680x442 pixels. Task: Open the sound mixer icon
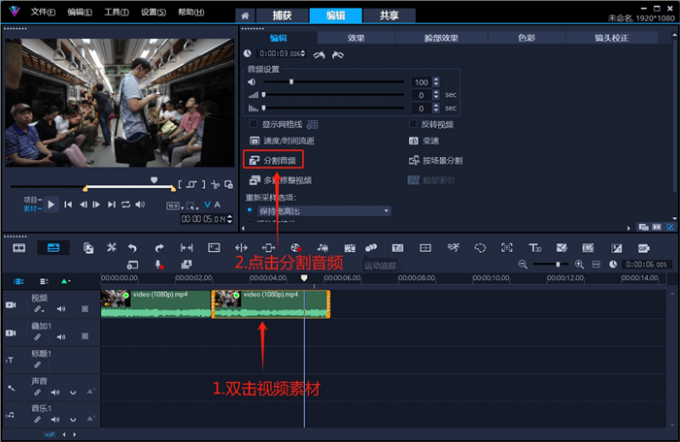tap(323, 248)
